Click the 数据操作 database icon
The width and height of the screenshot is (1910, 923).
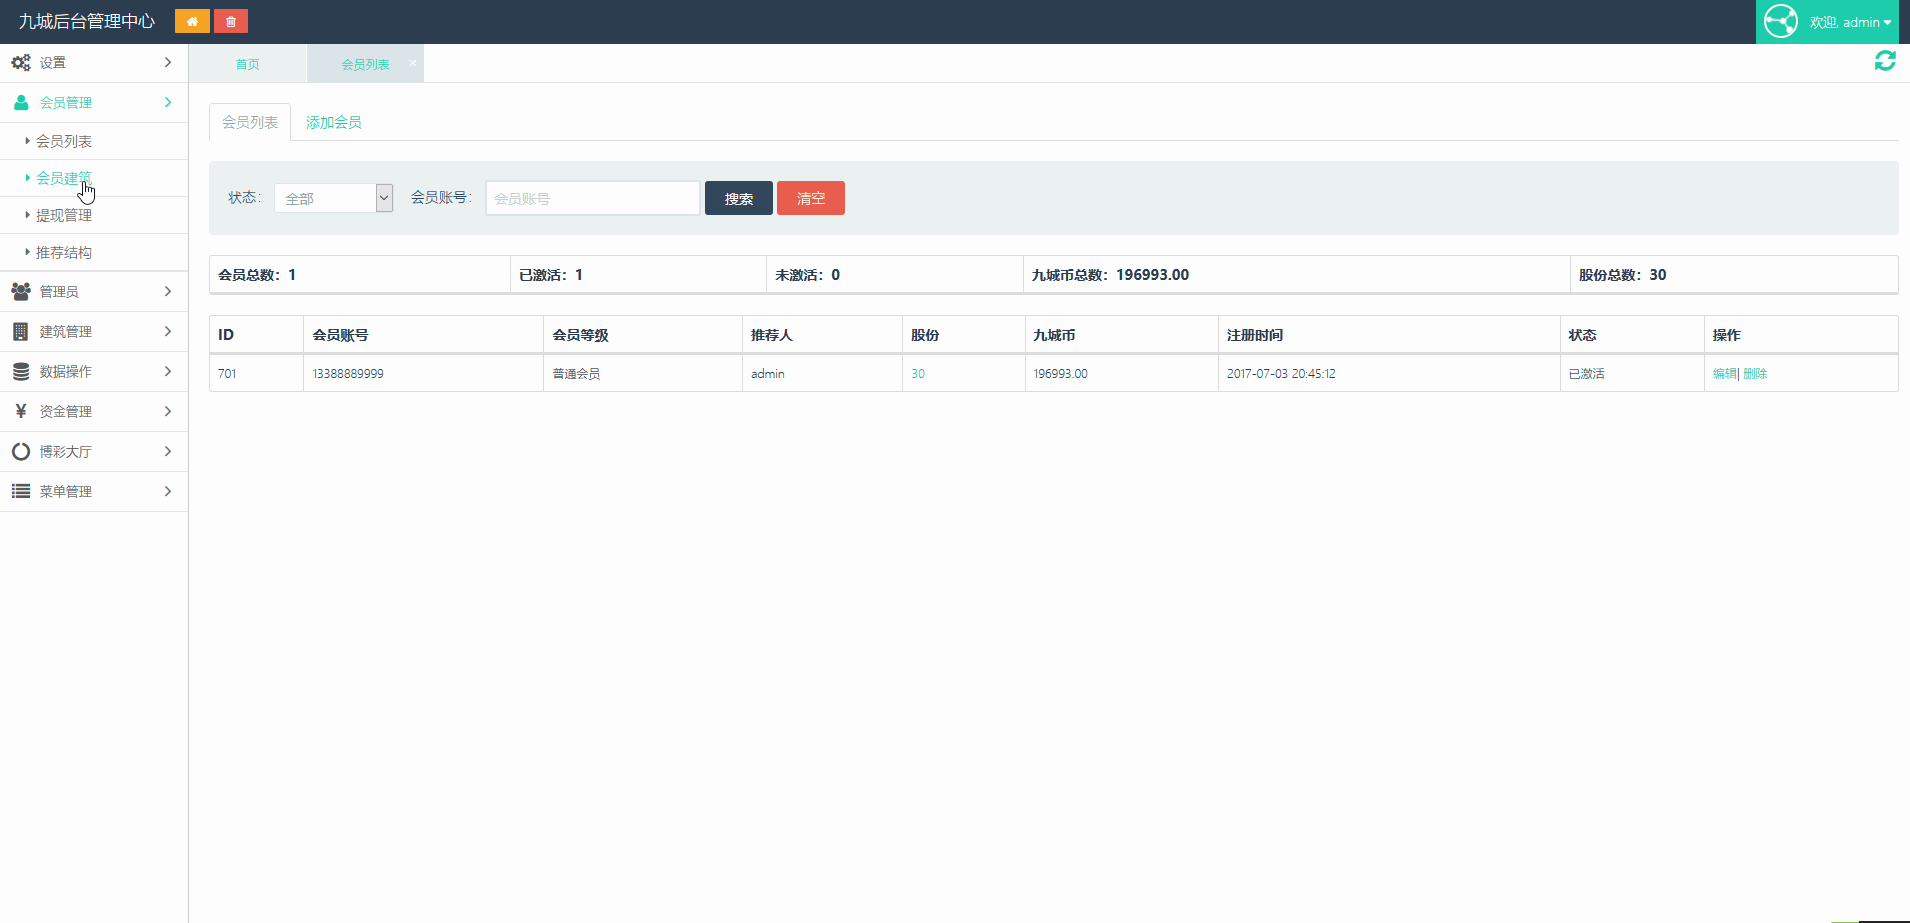pyautogui.click(x=21, y=371)
